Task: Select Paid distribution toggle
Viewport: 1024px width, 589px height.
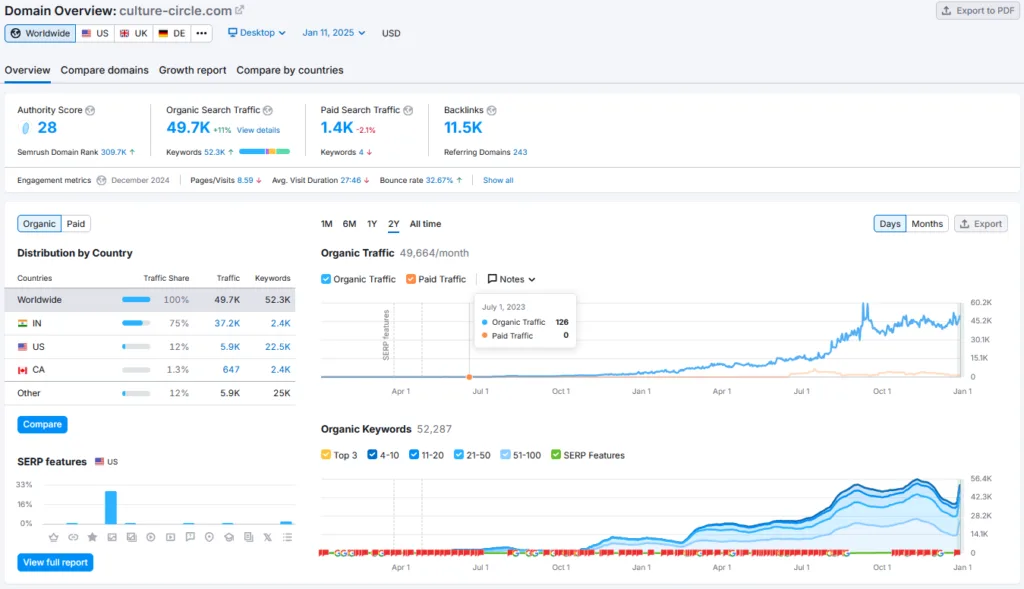Action: click(76, 224)
